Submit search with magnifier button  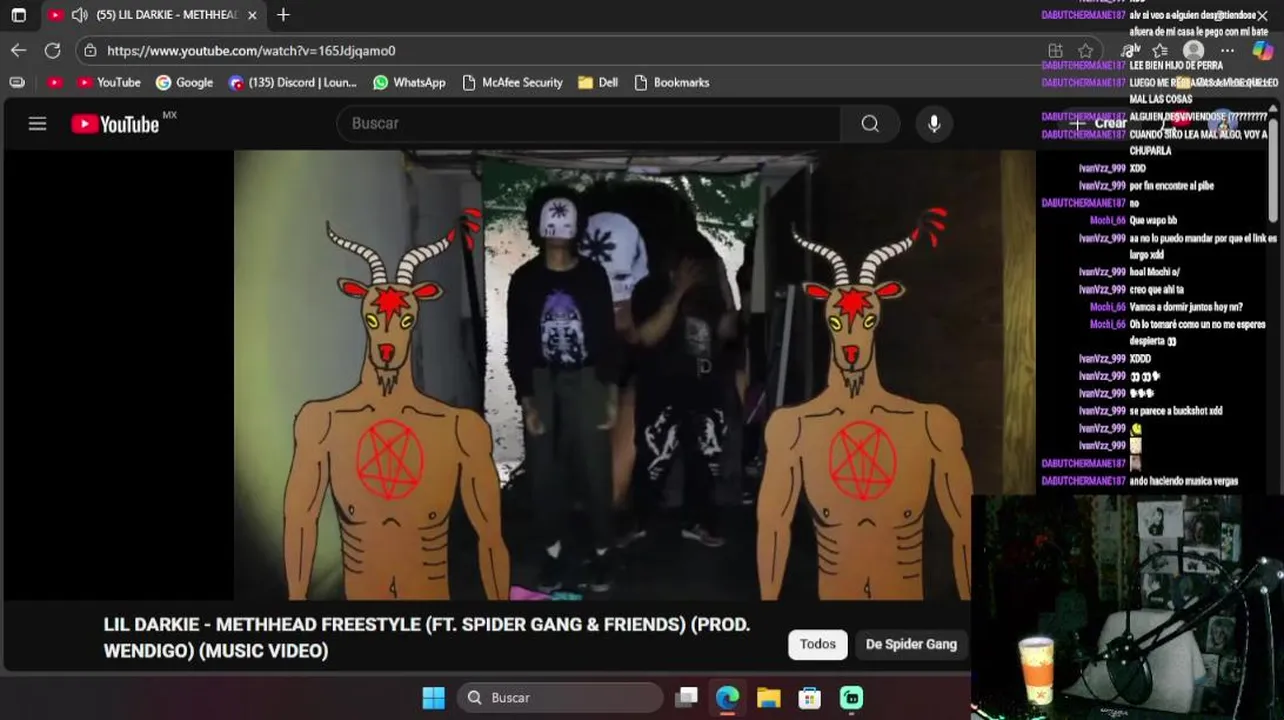click(x=870, y=123)
